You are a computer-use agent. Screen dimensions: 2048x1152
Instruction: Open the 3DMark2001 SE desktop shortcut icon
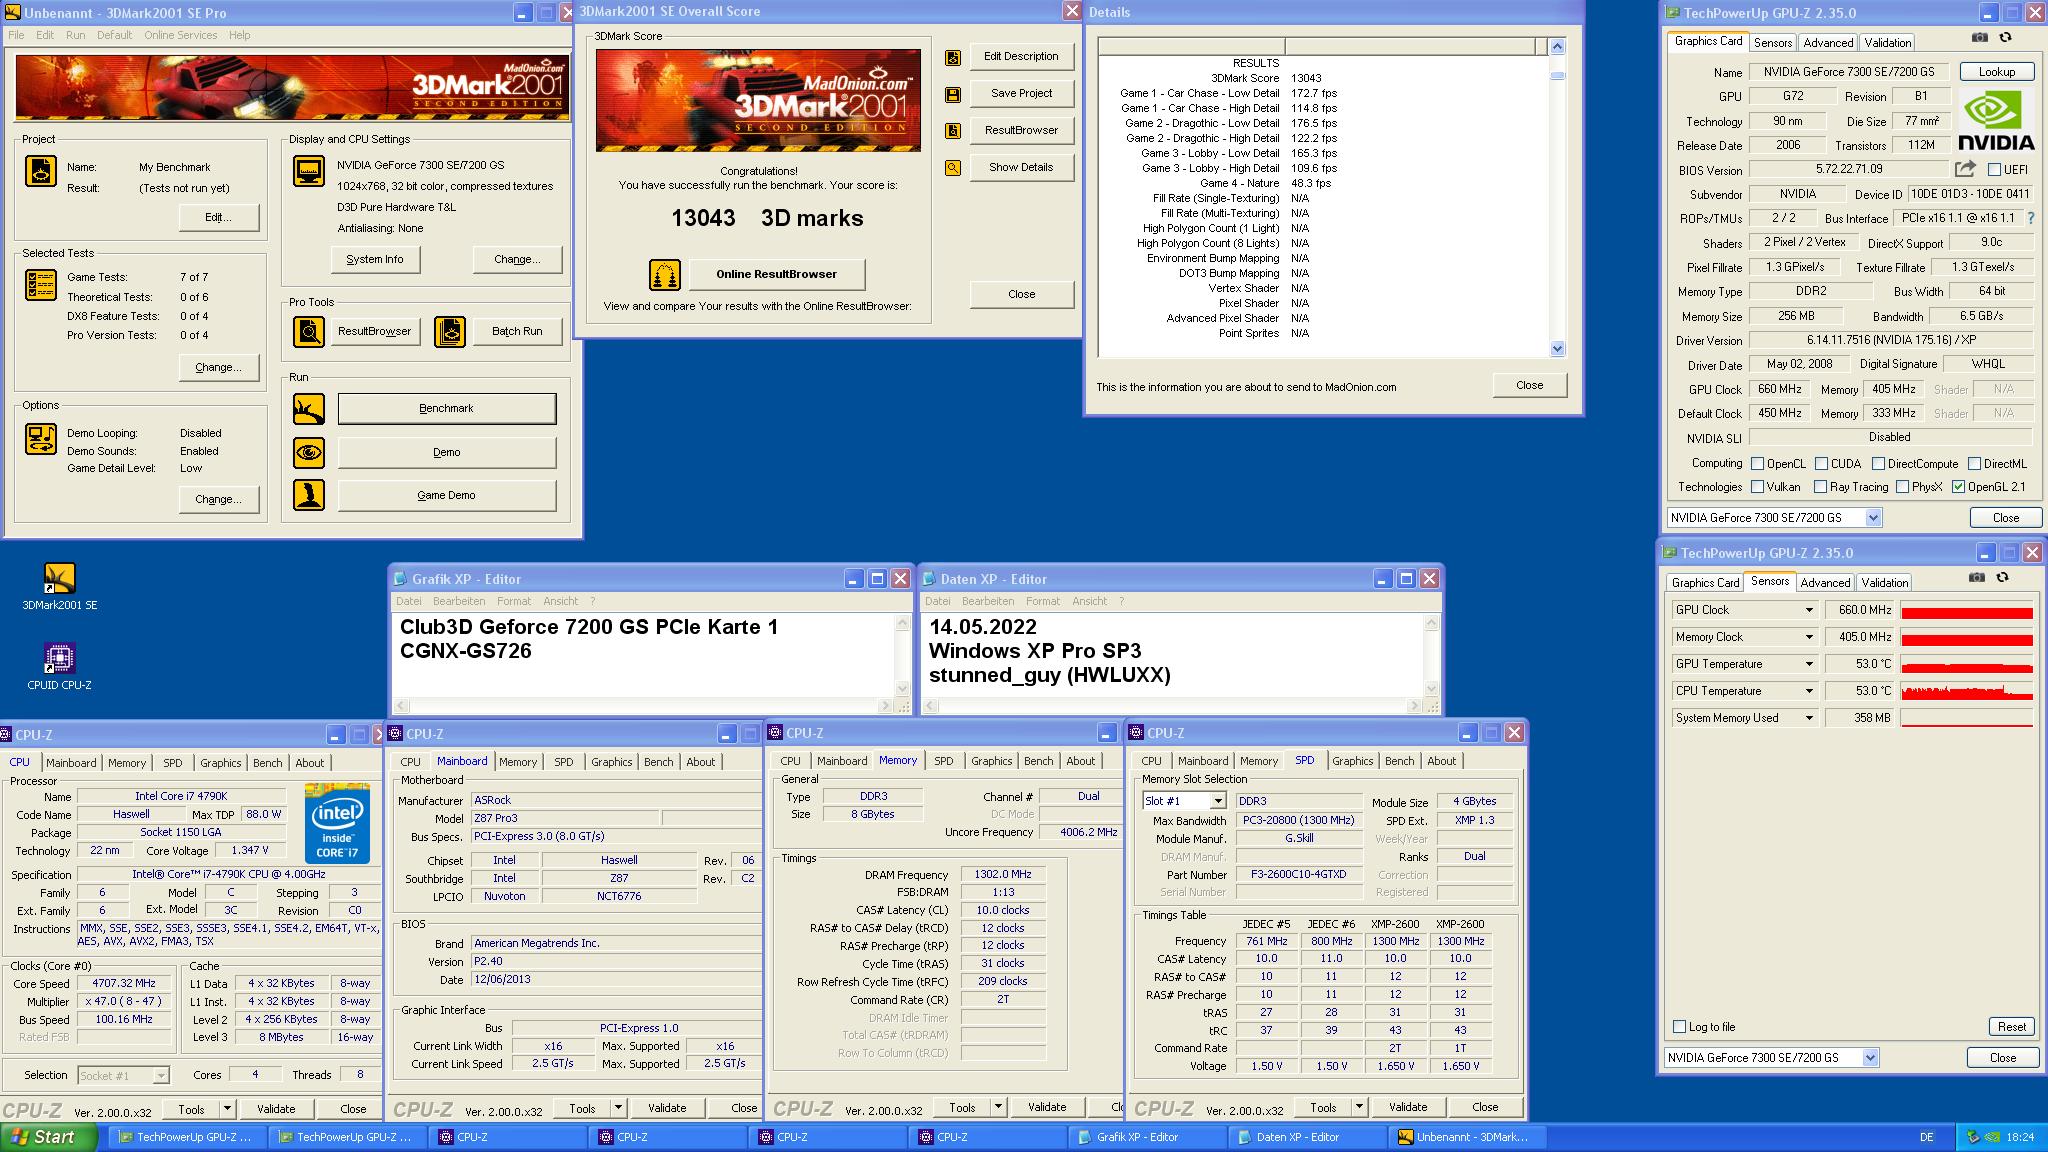(x=60, y=578)
